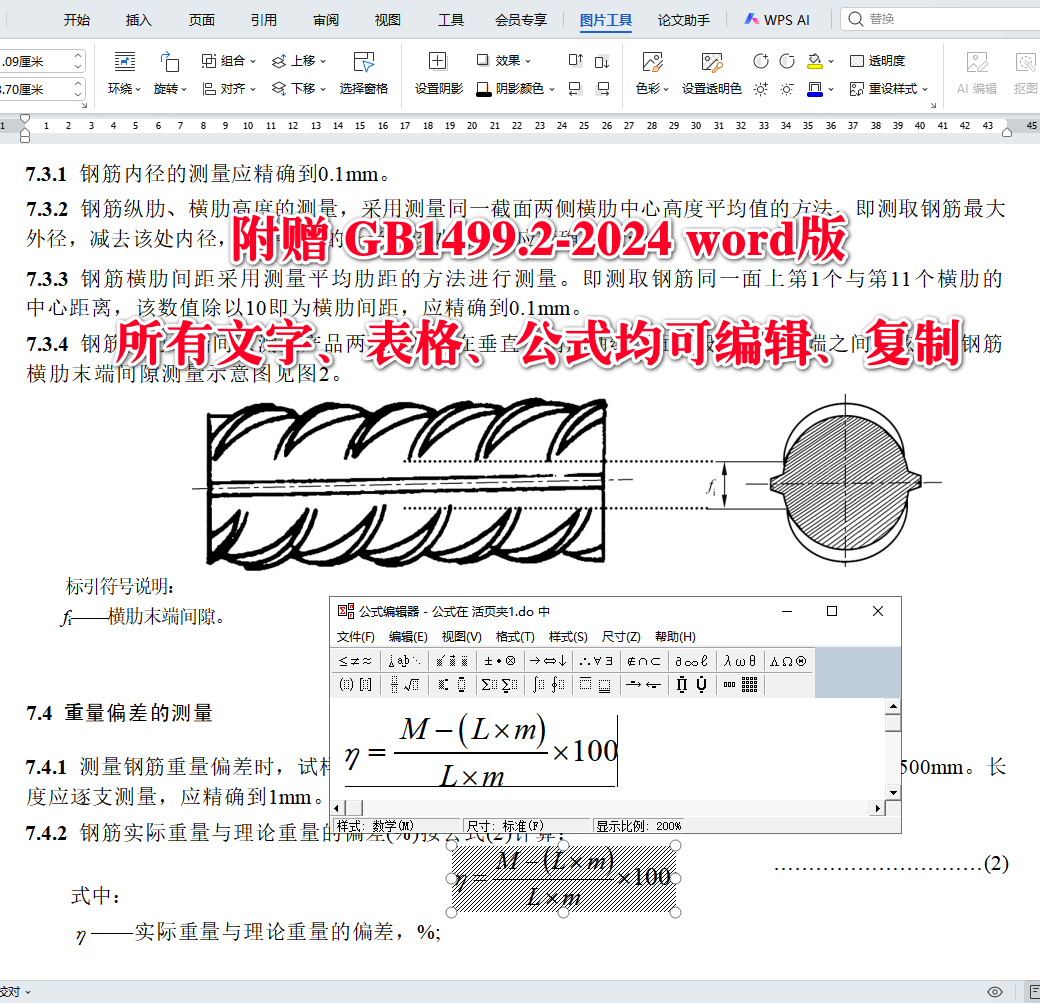Screen dimensions: 1040x1003
Task: Increase brightness using the sun icon
Action: tap(761, 89)
